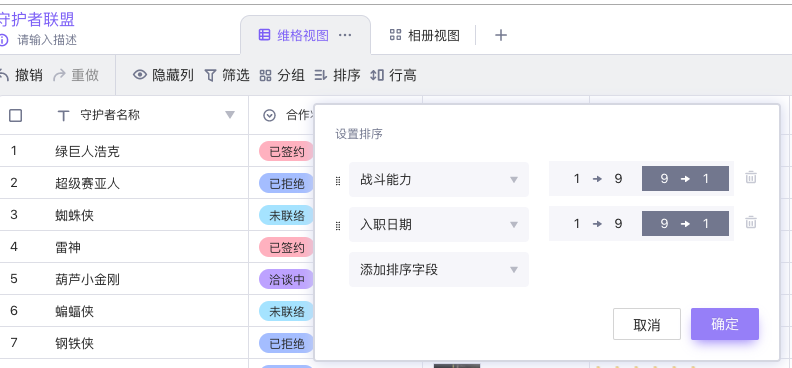The image size is (792, 368).
Task: Open the 入职日期 field dropdown
Action: tap(439, 224)
